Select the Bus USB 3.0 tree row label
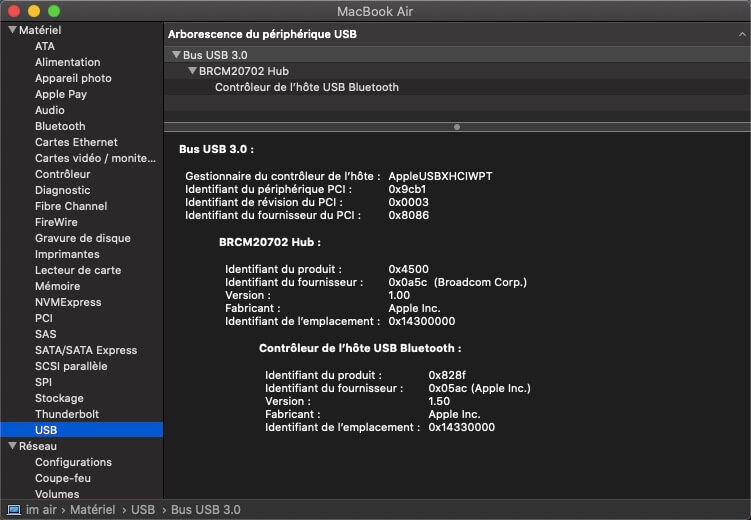Image resolution: width=751 pixels, height=520 pixels. (215, 55)
